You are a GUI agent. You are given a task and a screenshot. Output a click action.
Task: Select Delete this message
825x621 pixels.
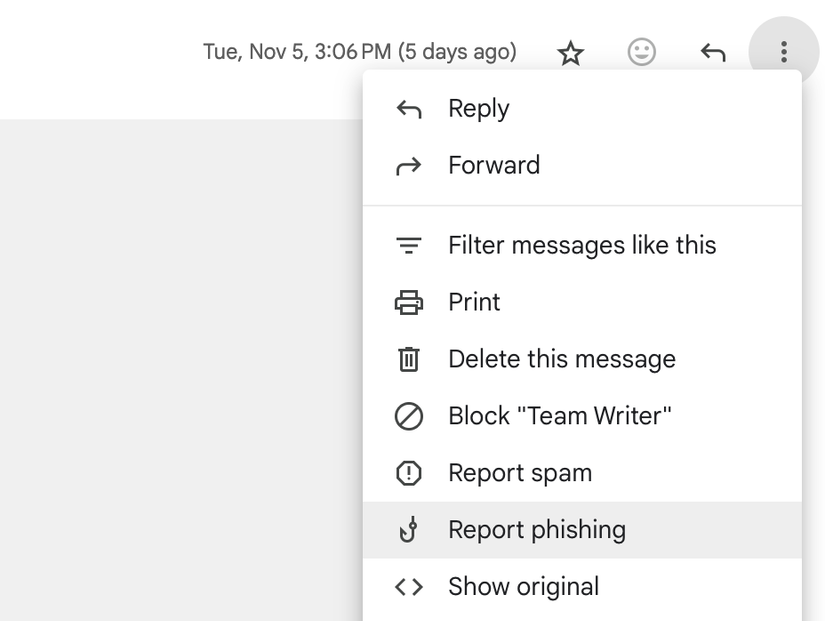[x=561, y=358]
